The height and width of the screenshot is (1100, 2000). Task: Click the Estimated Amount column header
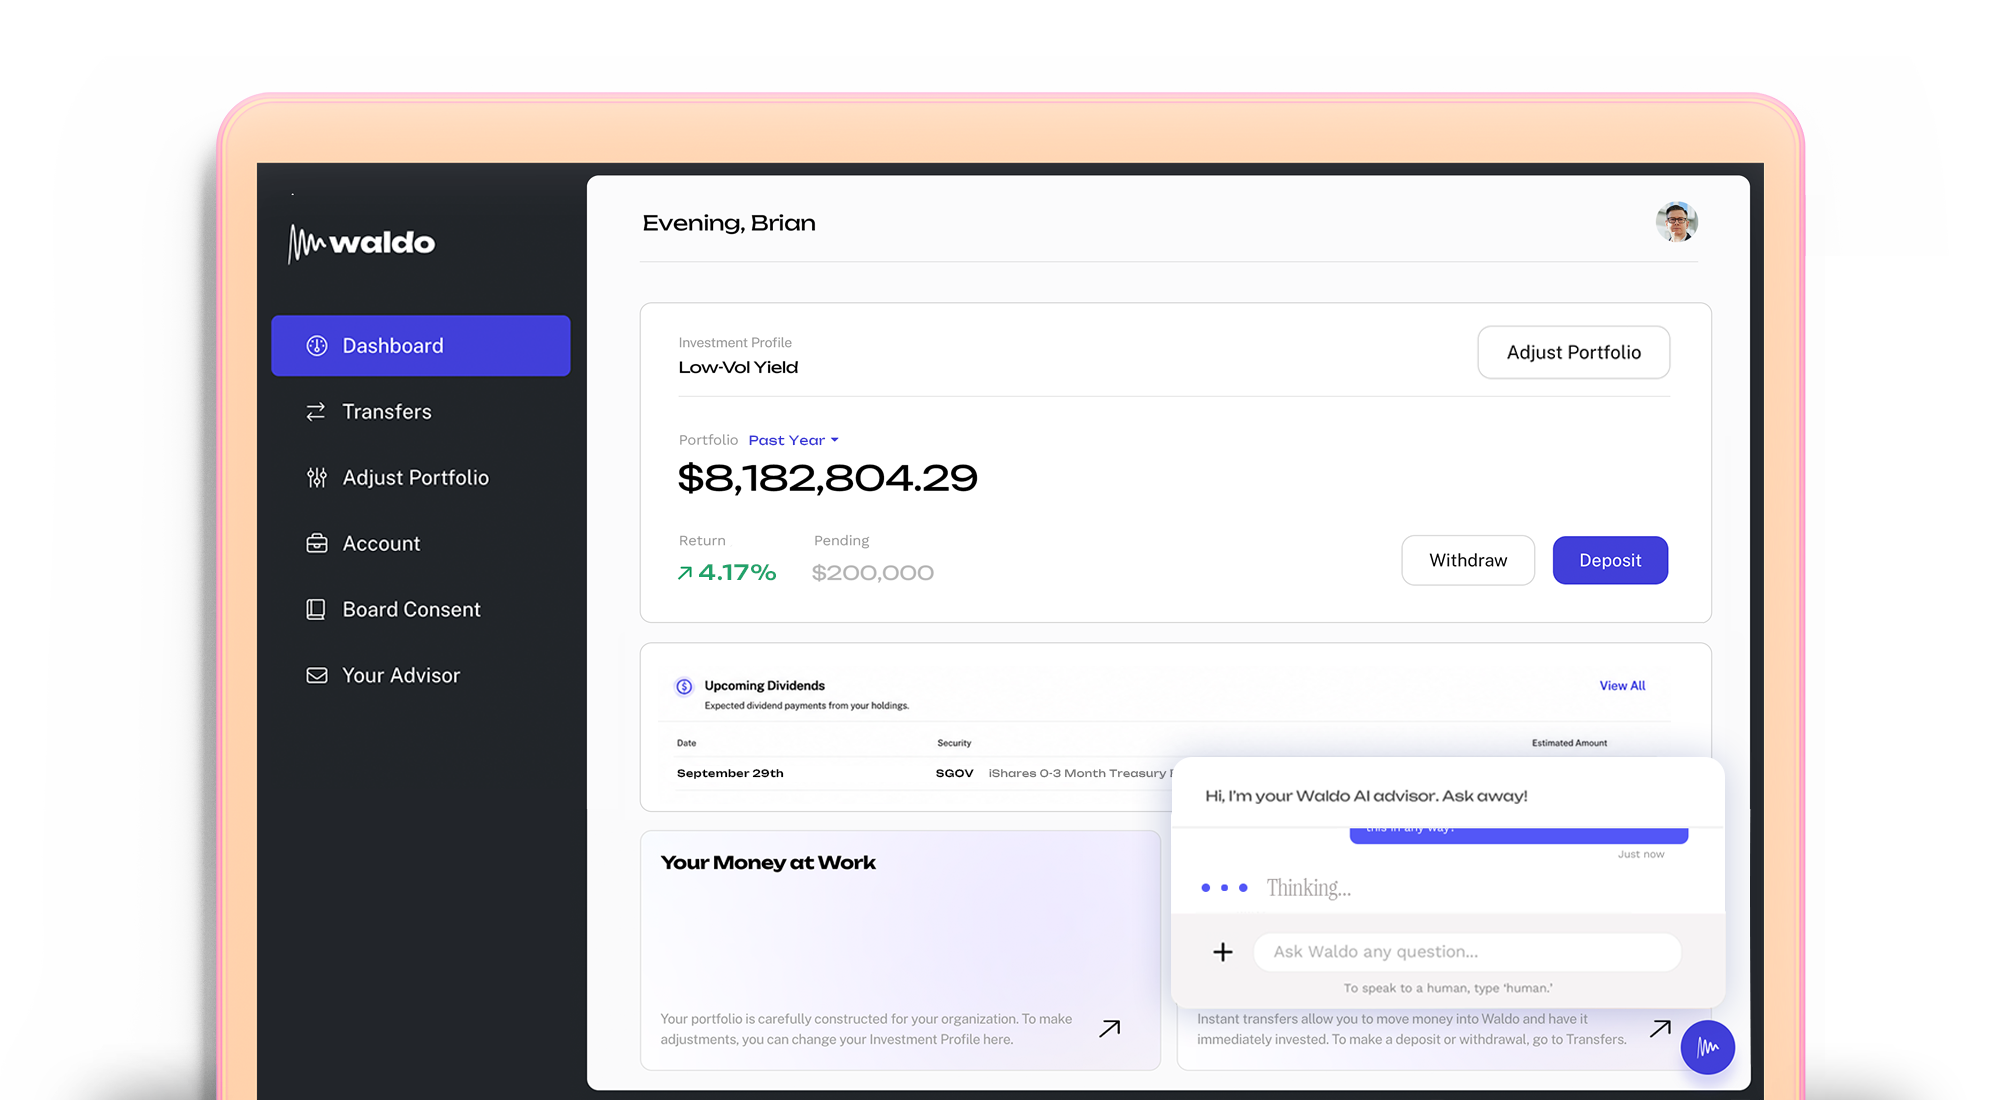1570,743
